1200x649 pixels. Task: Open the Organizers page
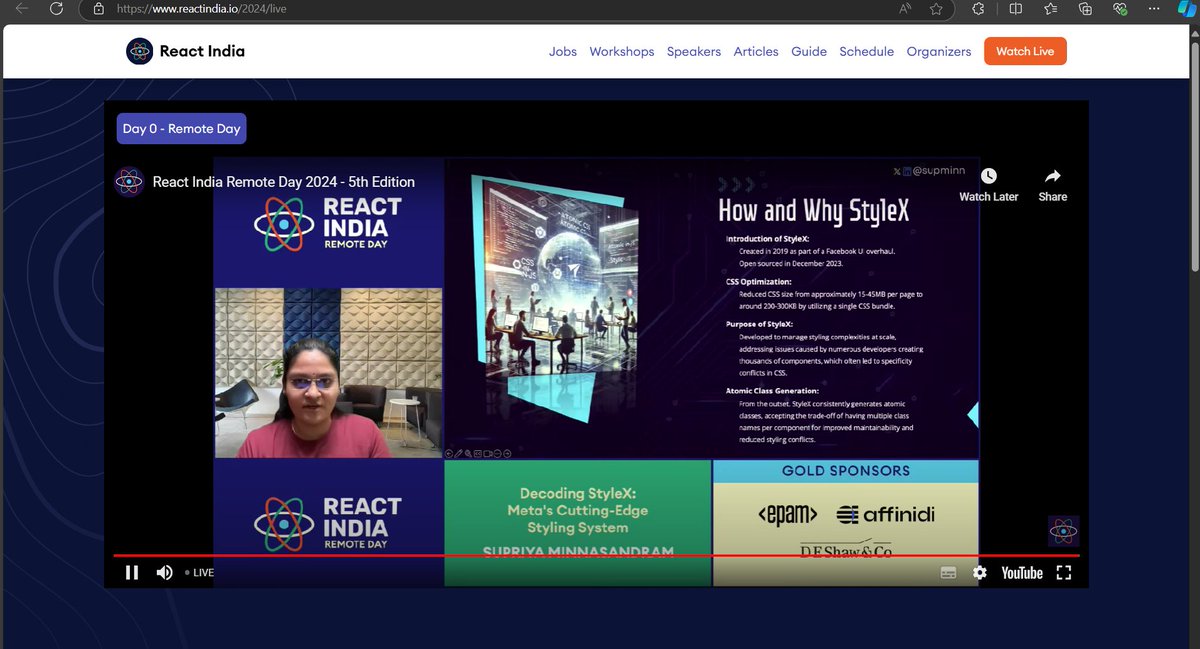[x=939, y=51]
